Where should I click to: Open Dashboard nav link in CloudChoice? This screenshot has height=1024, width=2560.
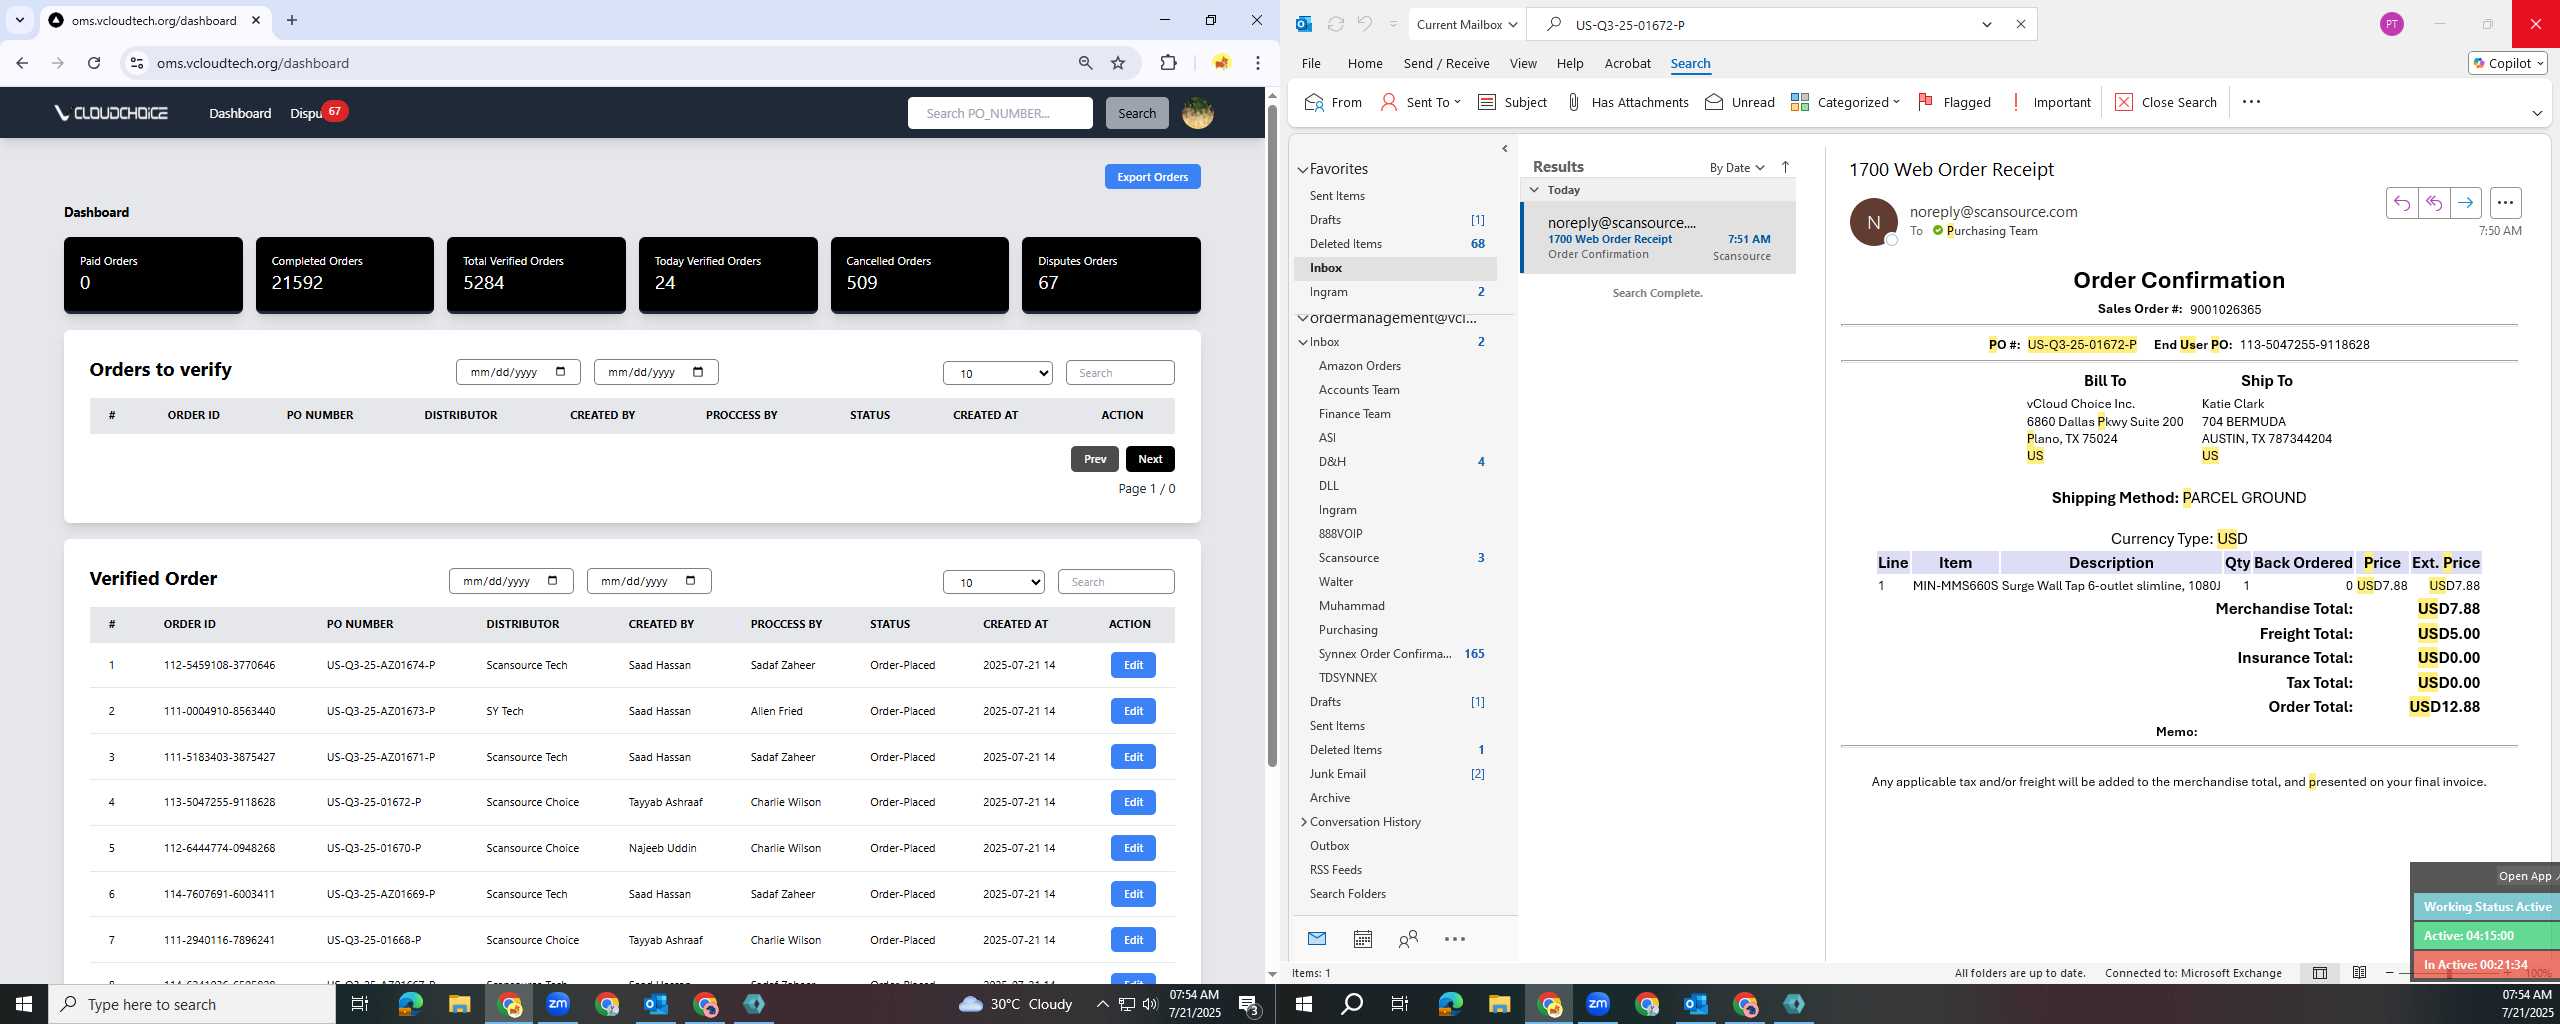point(240,113)
